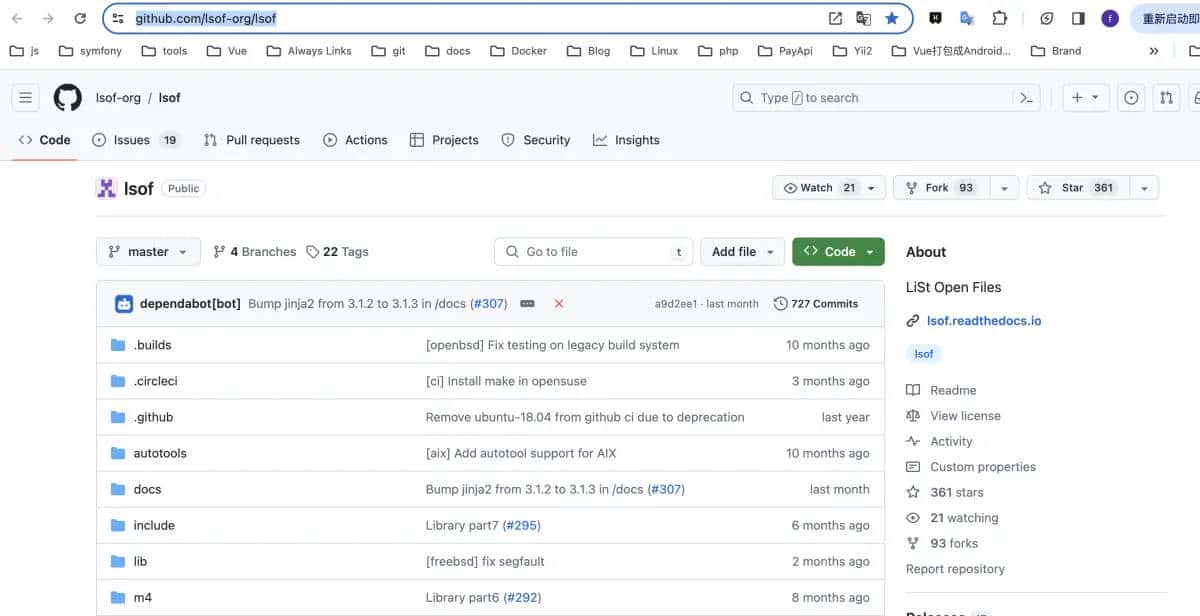
Task: Expand the green Code dropdown
Action: (838, 252)
